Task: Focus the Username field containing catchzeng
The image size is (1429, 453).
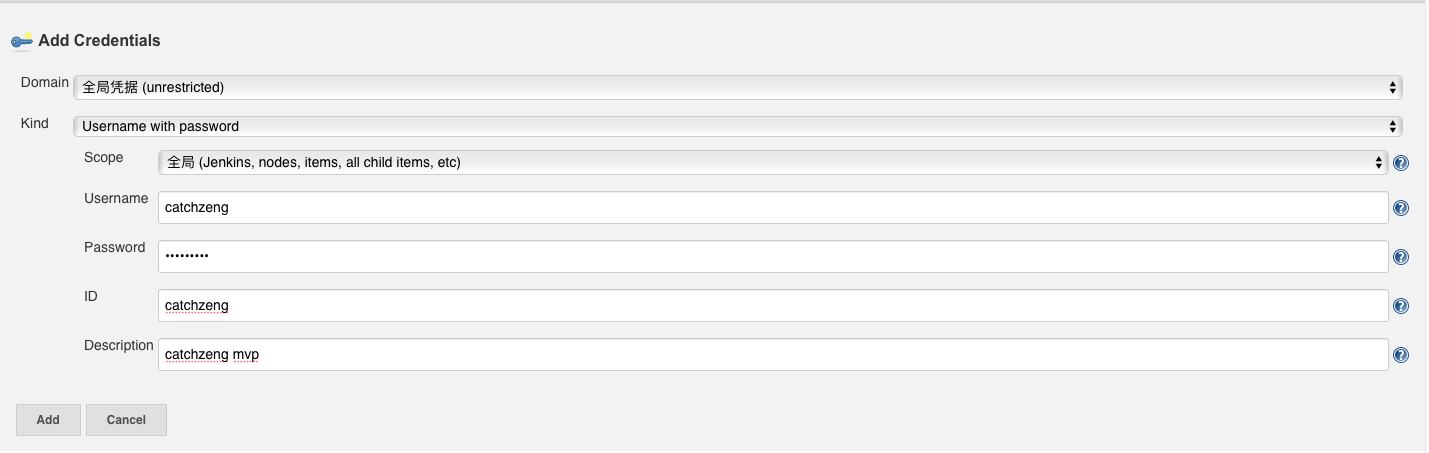Action: coord(773,208)
